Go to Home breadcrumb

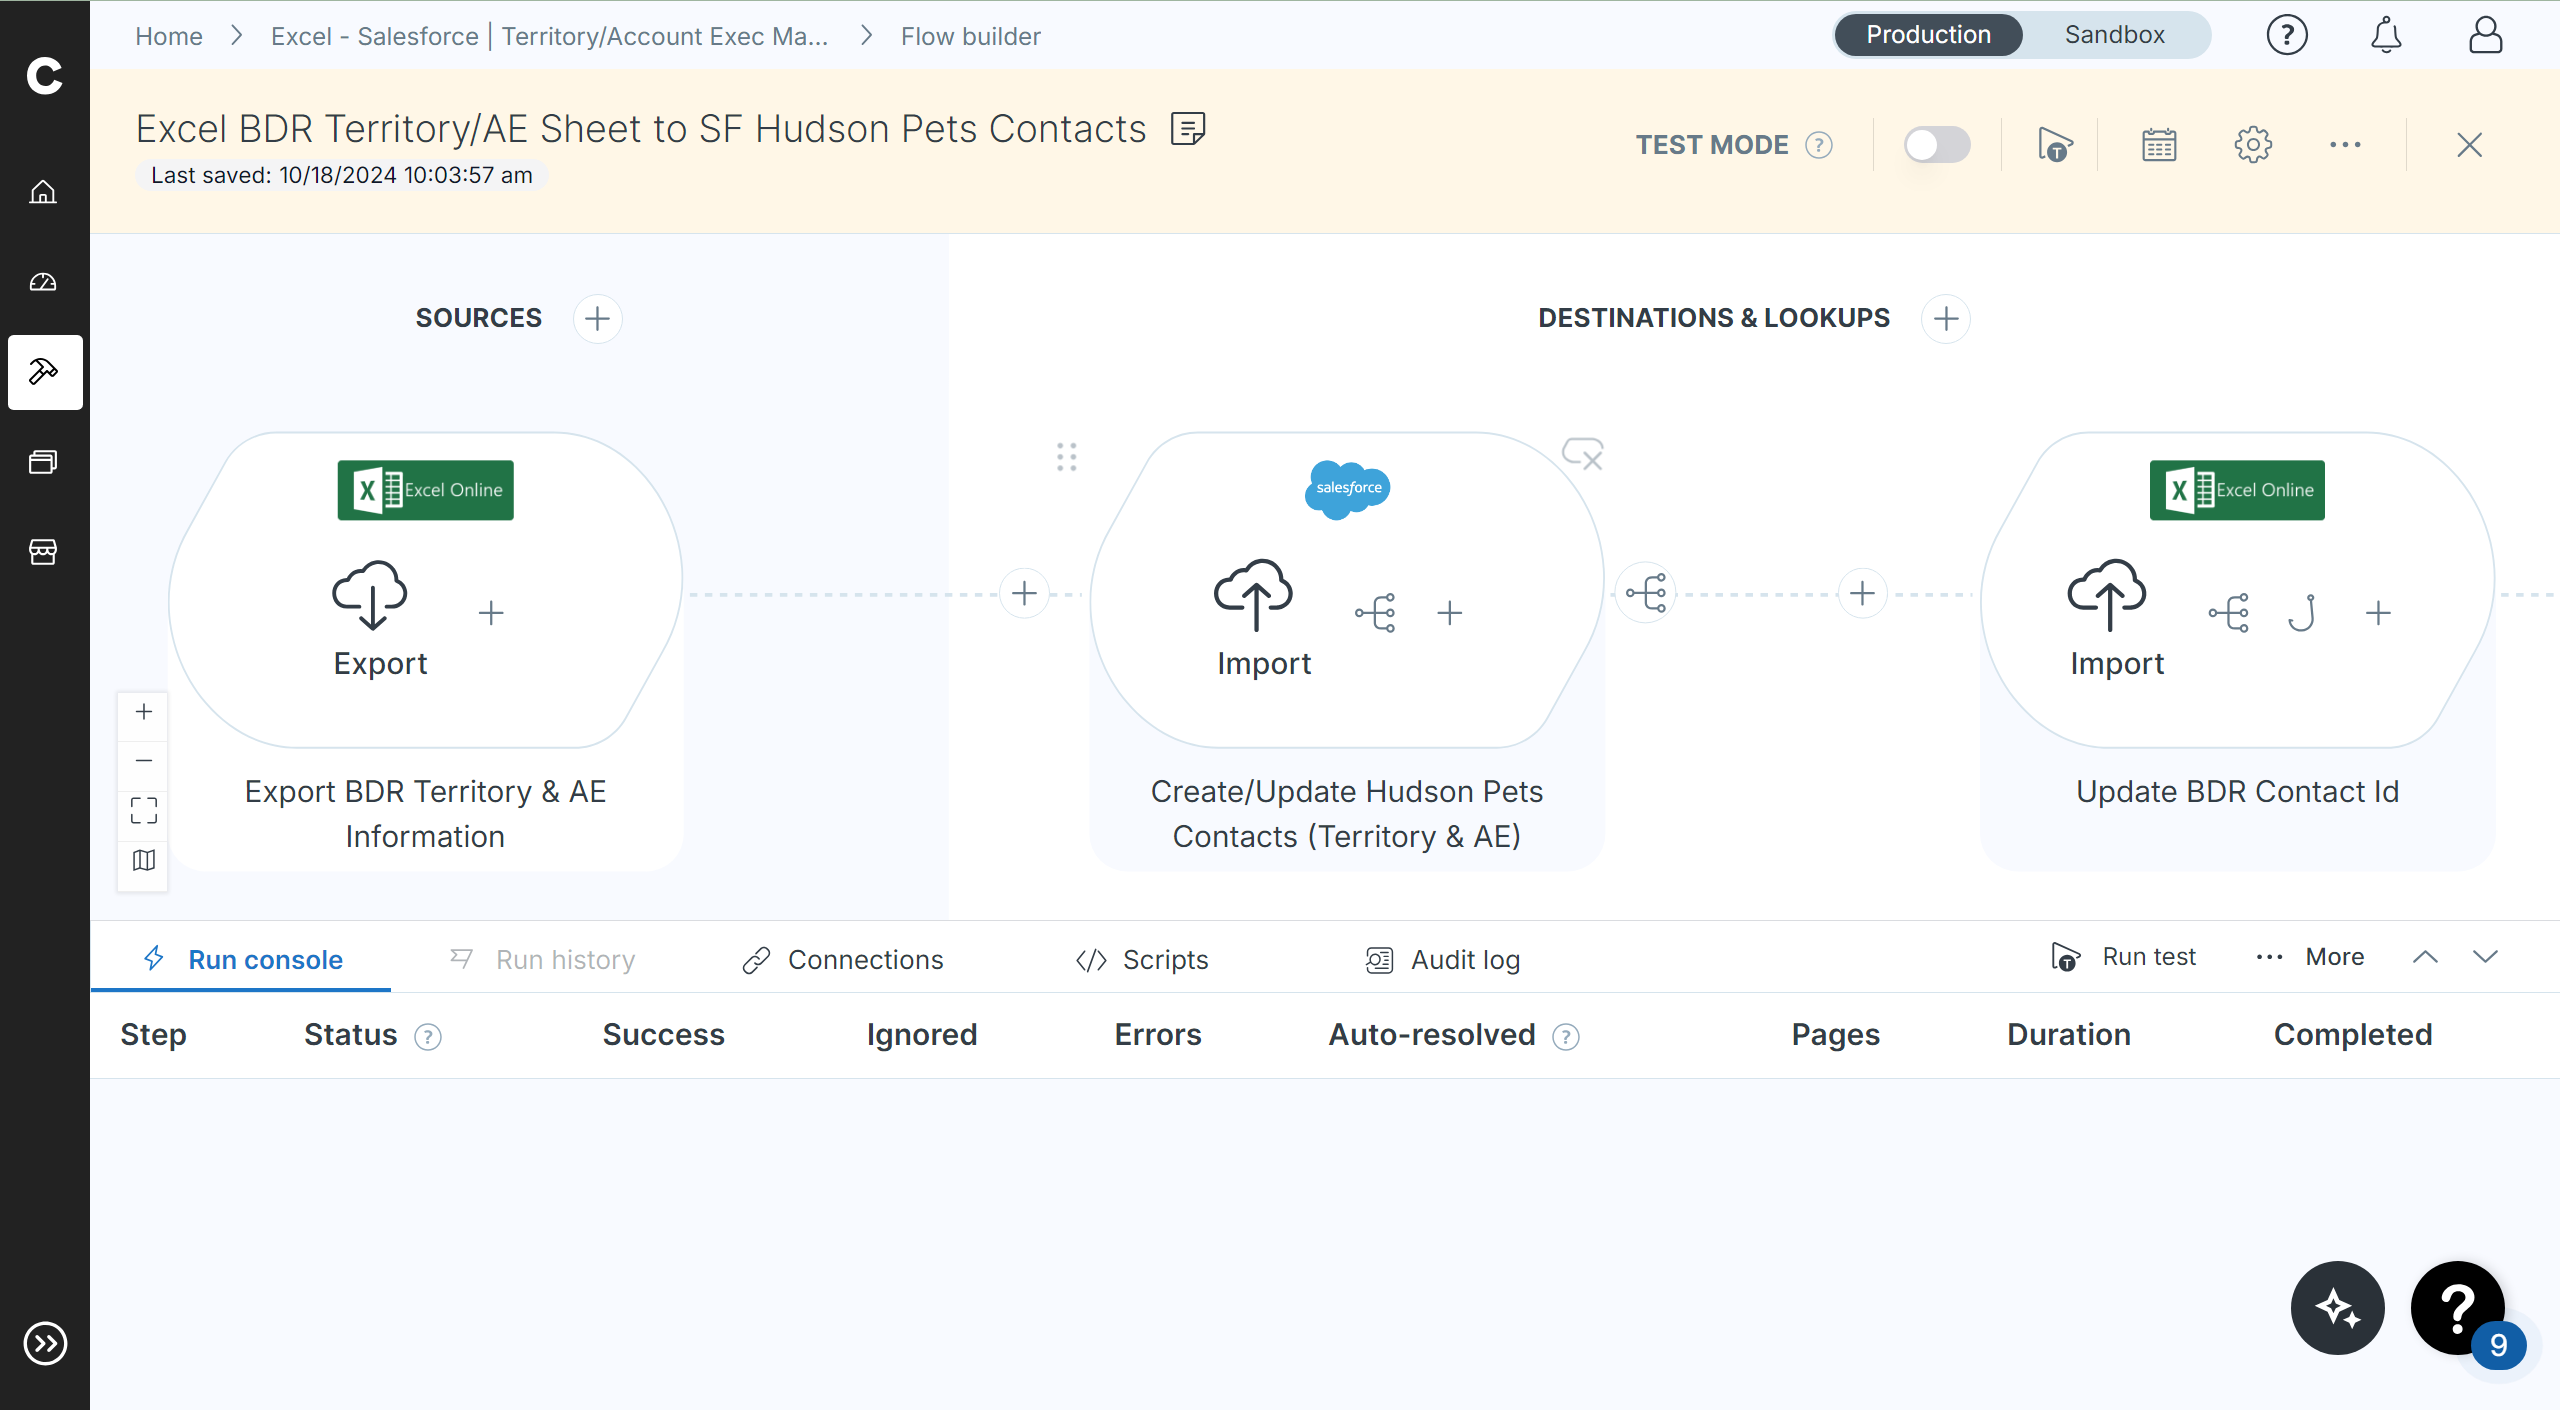pos(169,36)
